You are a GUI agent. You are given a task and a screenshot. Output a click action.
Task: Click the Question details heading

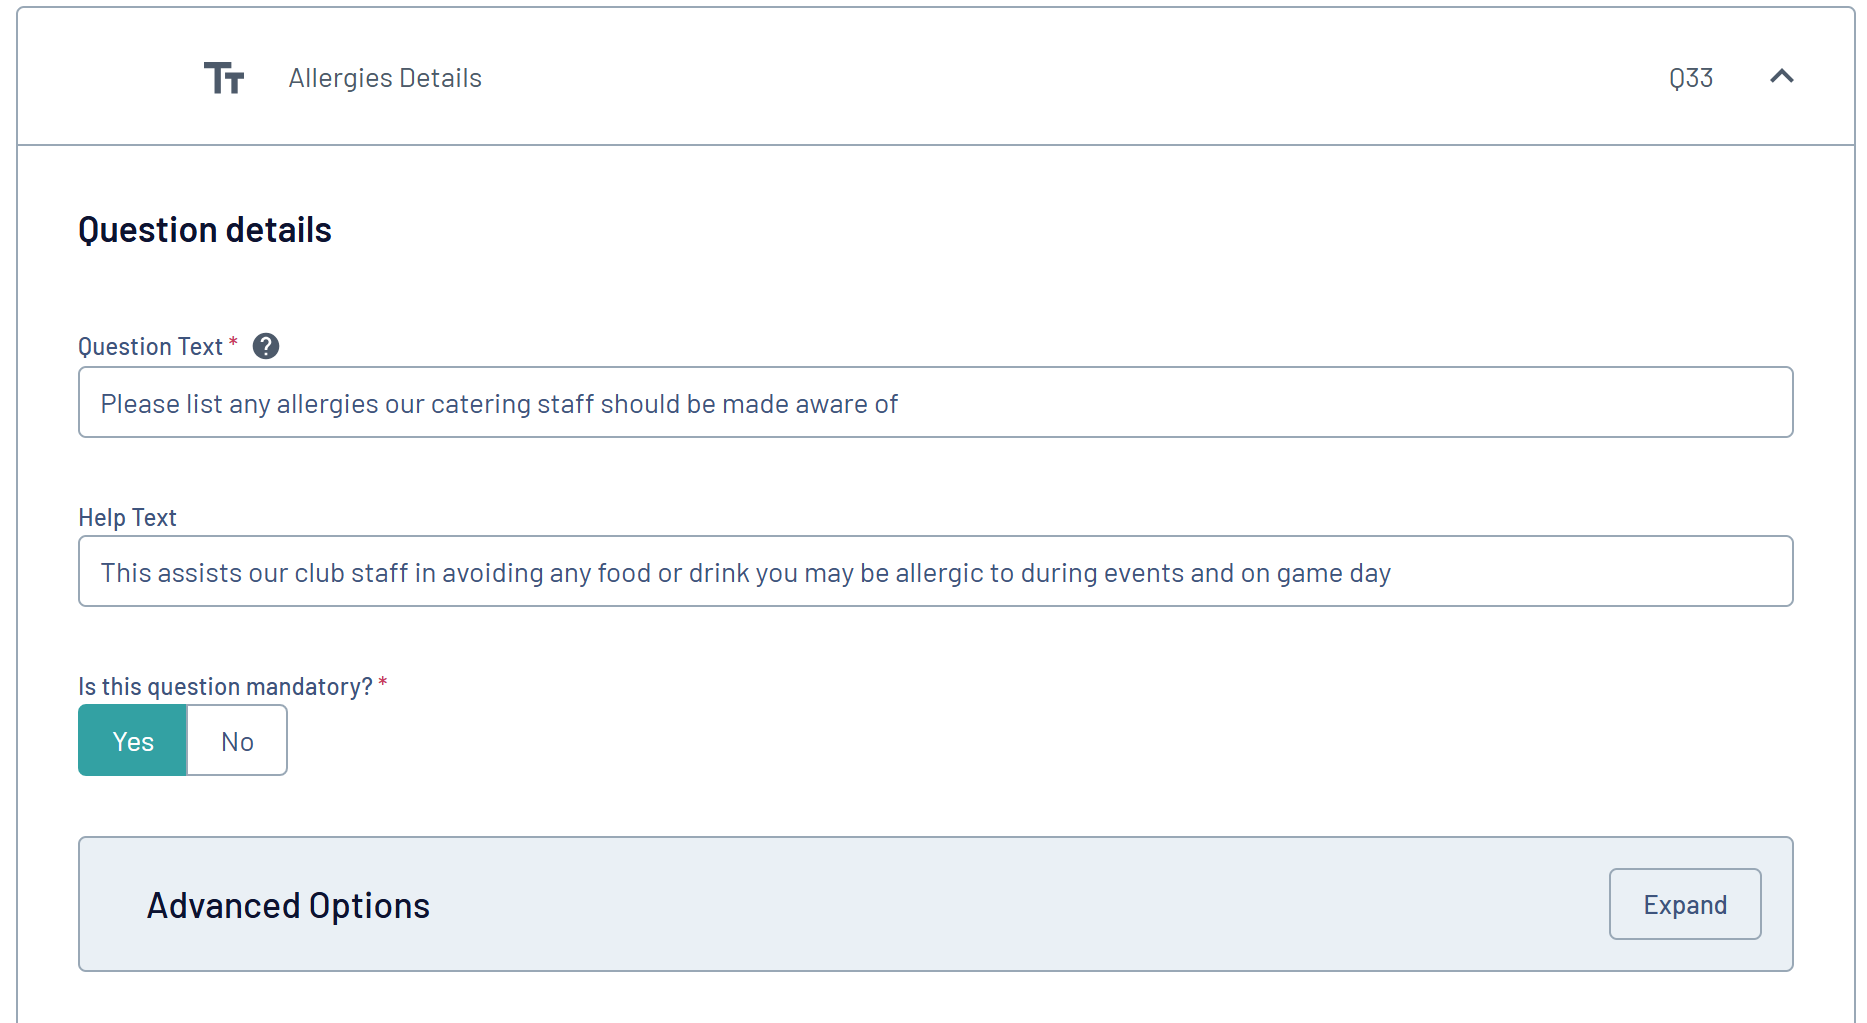(205, 230)
